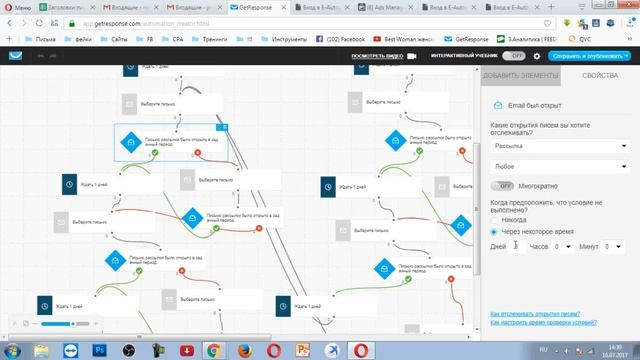Click the canvas vertical scrollbar
640x360 pixels.
click(x=476, y=209)
